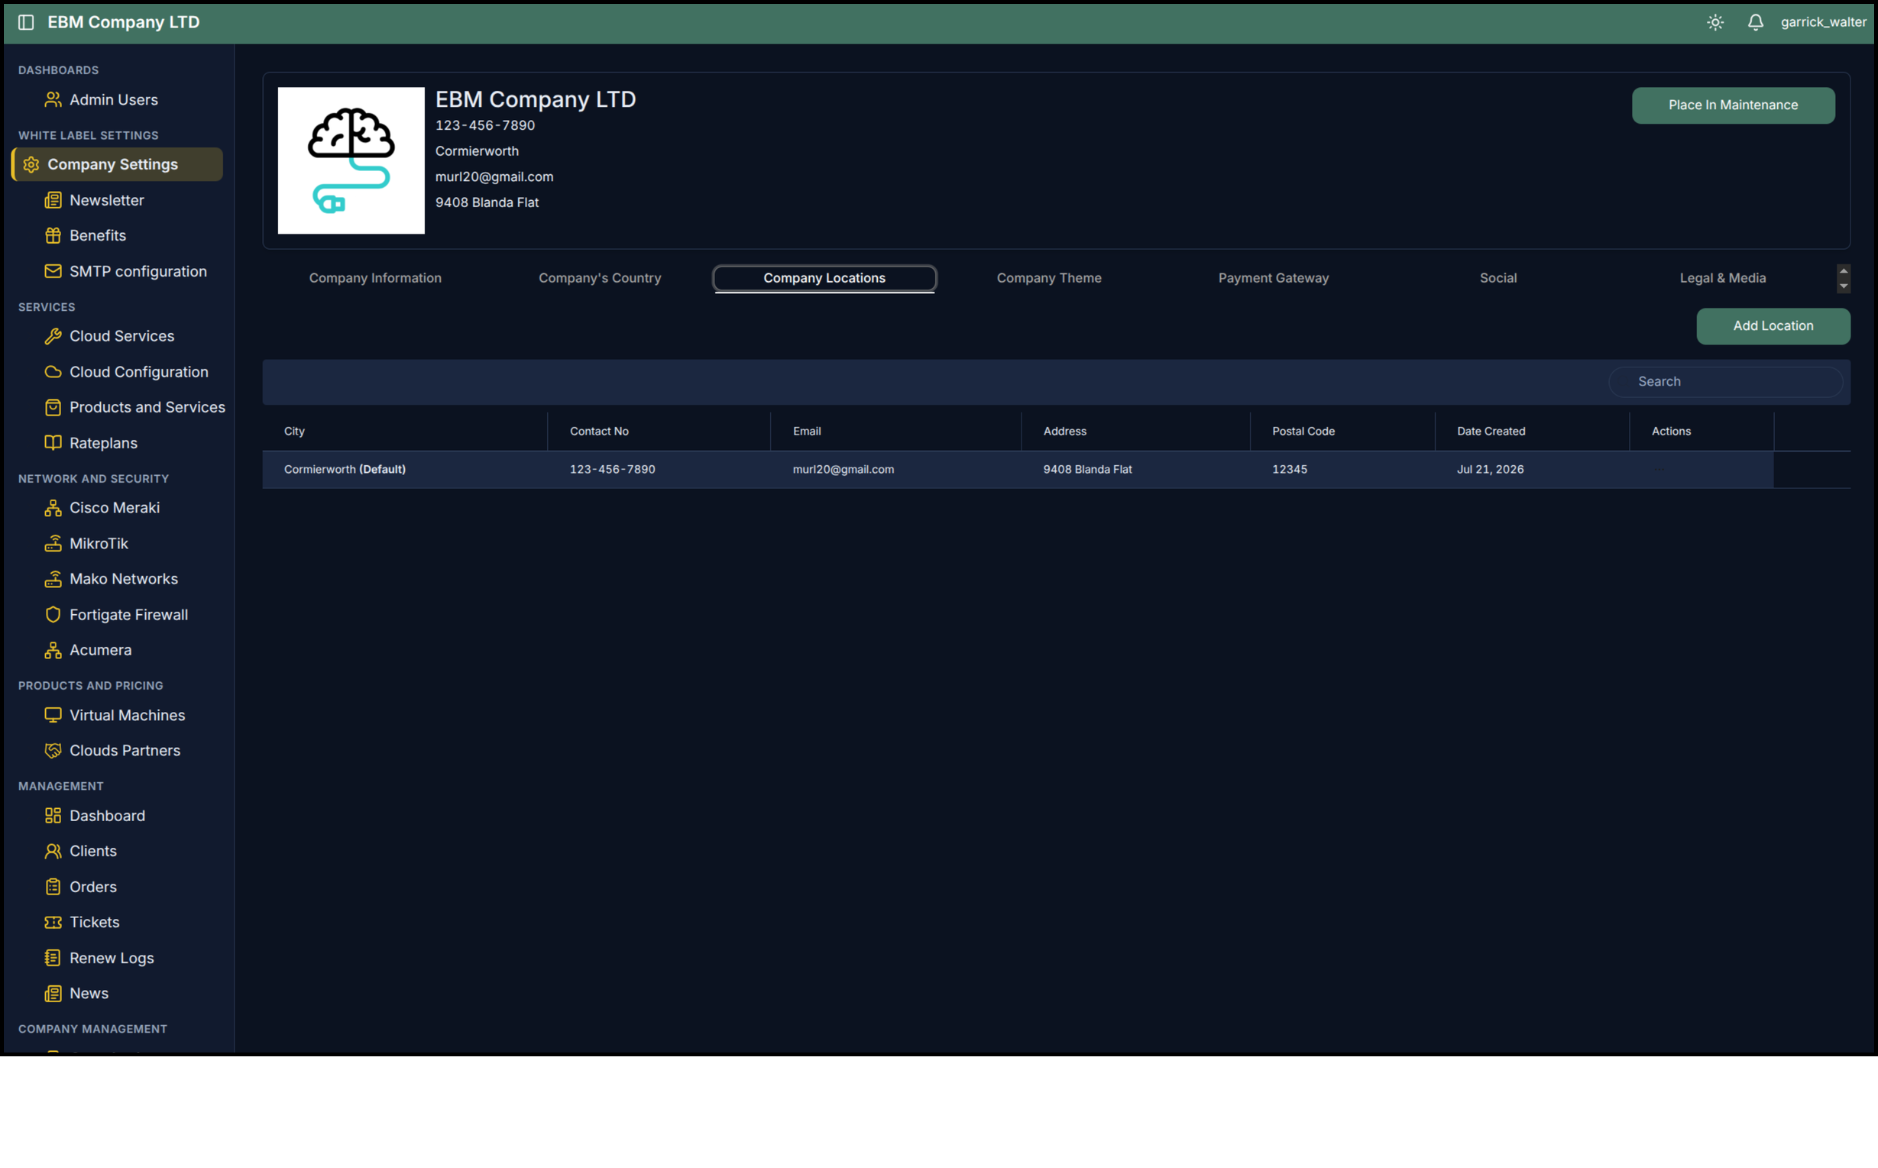Screen dimensions: 1878x1168
Task: Go to Payment Gateway tab
Action: click(1273, 278)
